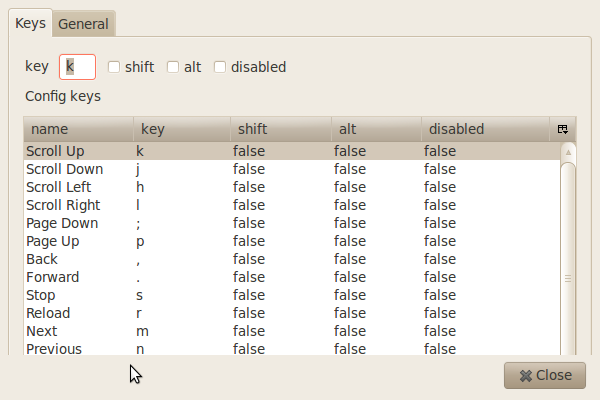Sort by the disabled column header
This screenshot has height=400, width=600.
point(485,129)
